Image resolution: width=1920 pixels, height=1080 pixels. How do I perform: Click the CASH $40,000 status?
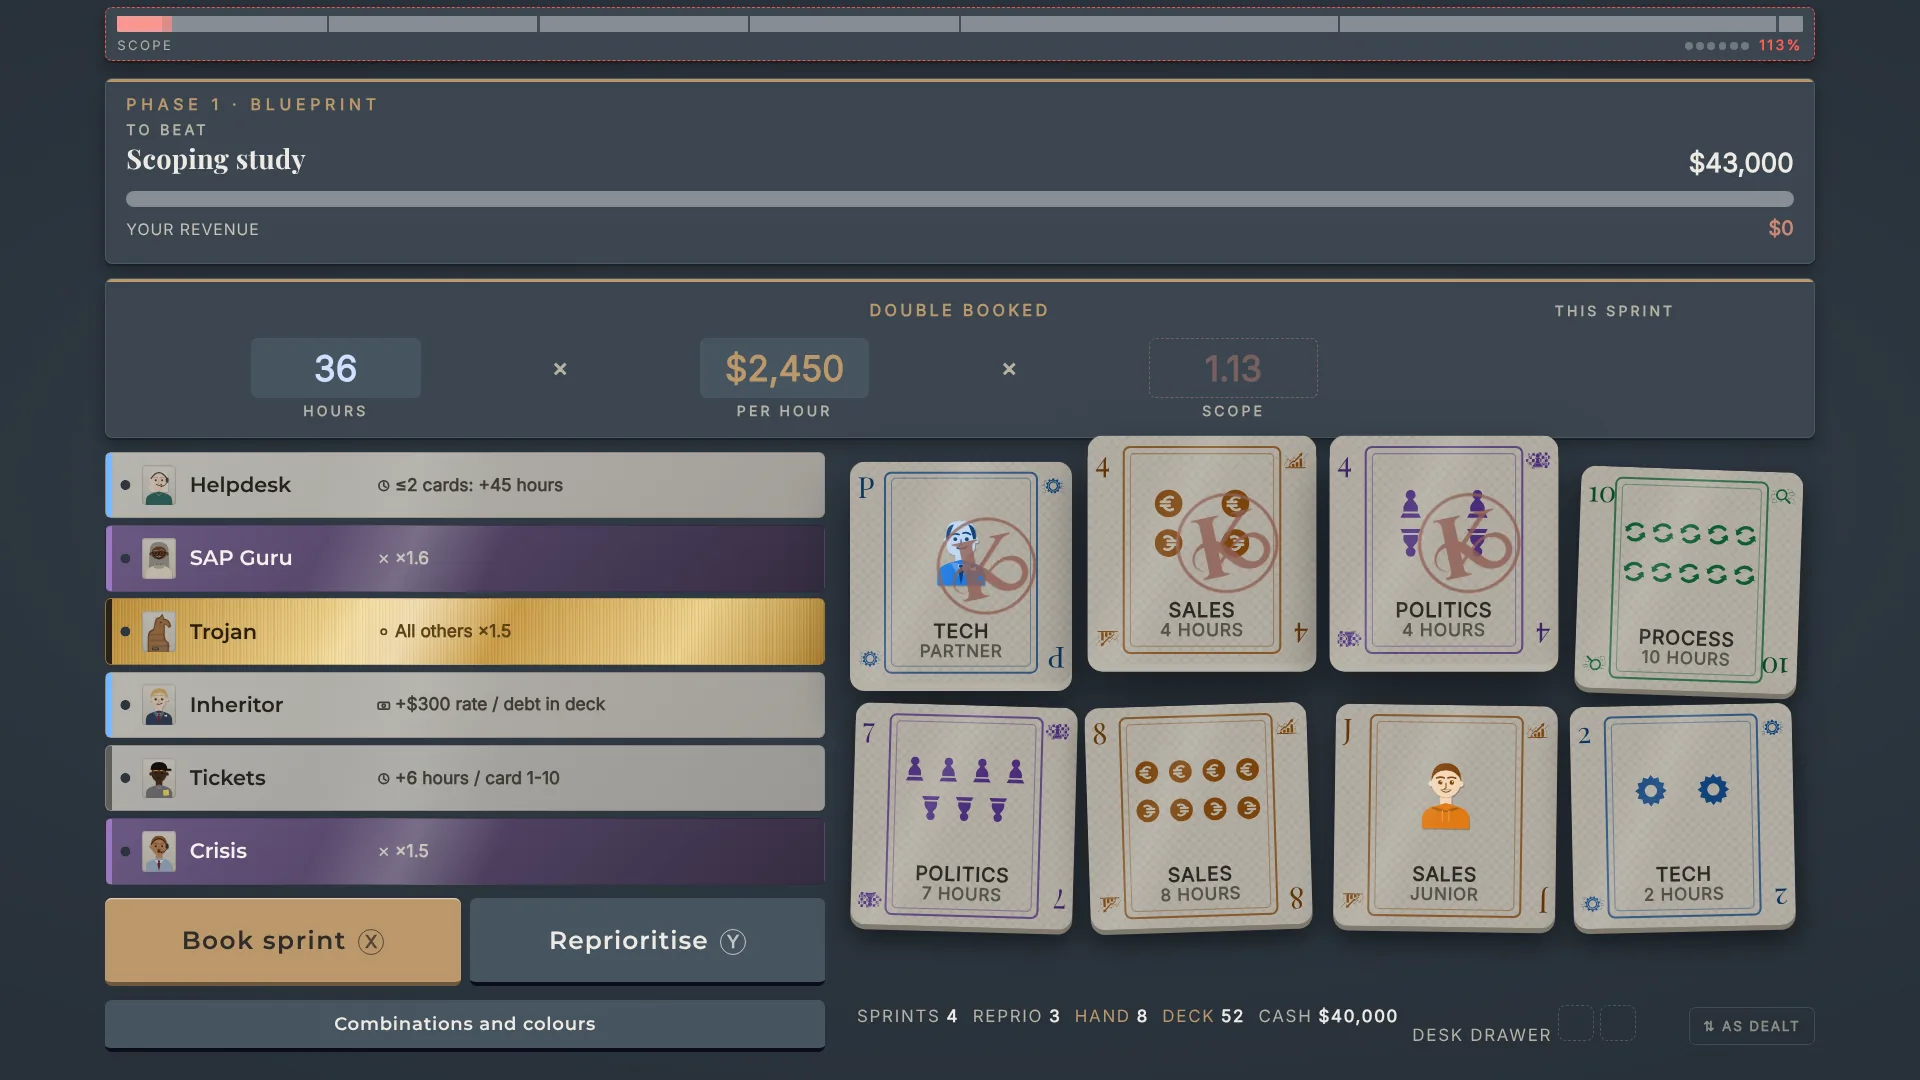tap(1328, 1016)
